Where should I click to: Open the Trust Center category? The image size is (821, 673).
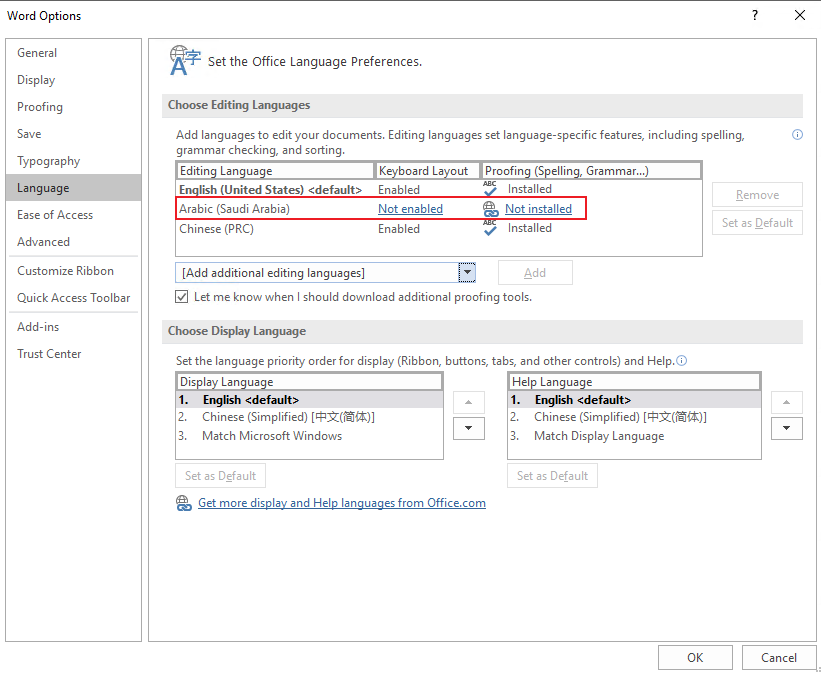point(73,354)
